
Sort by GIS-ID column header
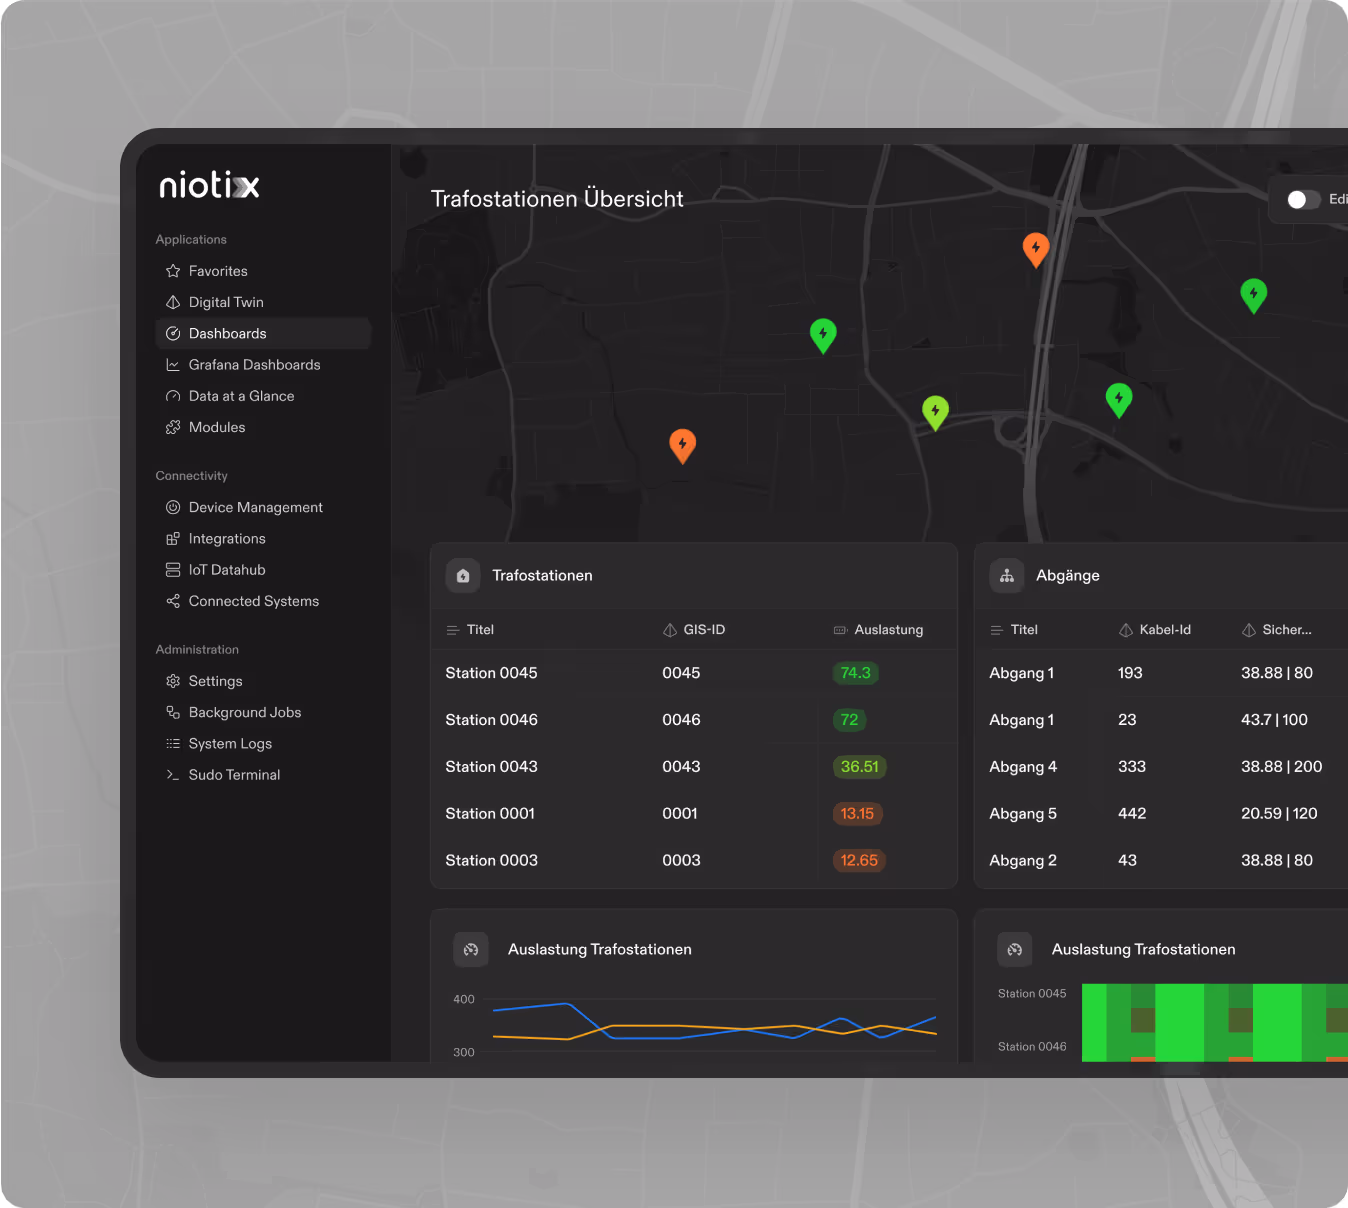point(694,630)
